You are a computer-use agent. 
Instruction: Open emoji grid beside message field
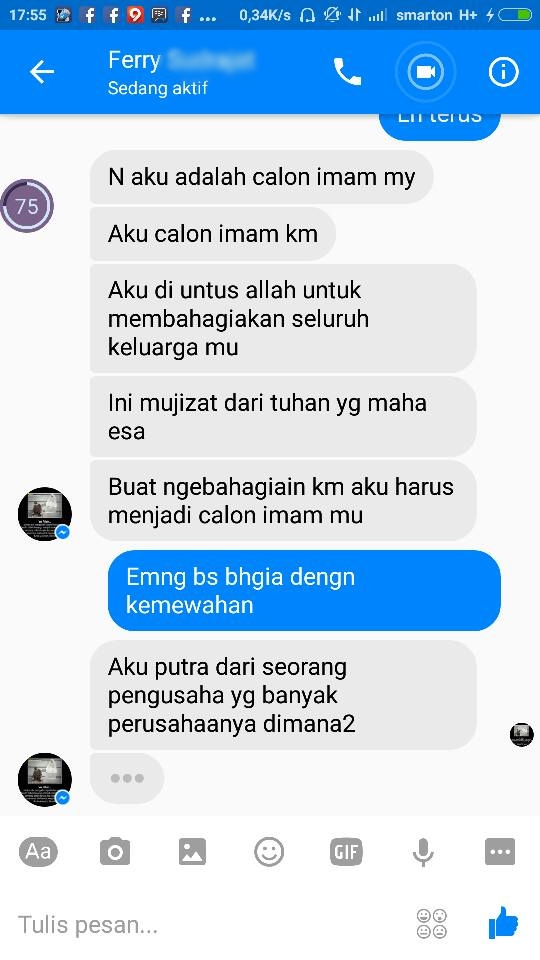(432, 924)
